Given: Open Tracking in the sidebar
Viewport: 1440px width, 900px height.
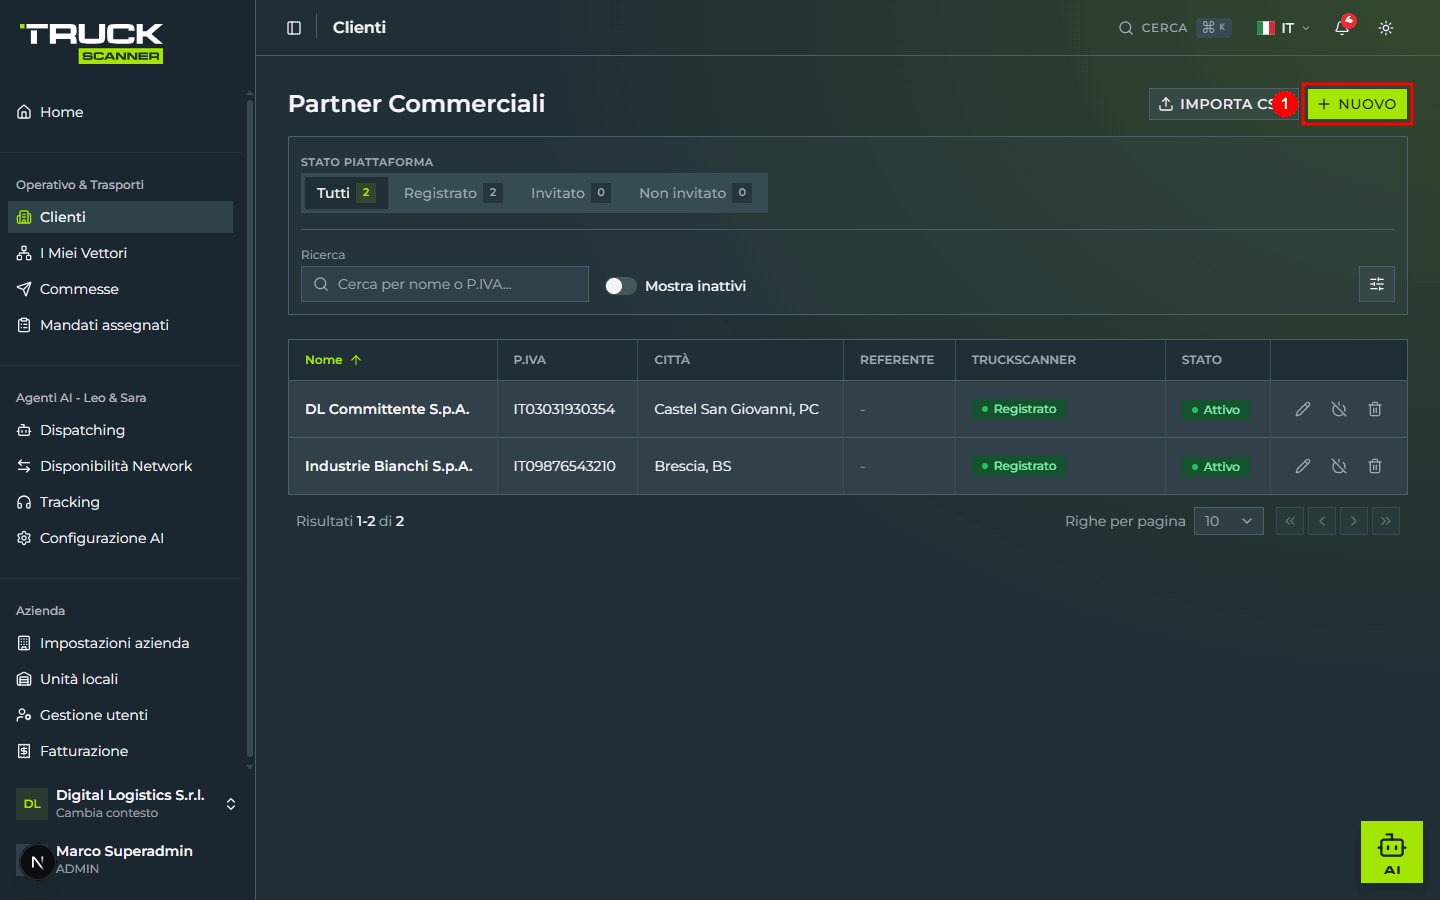Looking at the screenshot, I should [x=120, y=502].
